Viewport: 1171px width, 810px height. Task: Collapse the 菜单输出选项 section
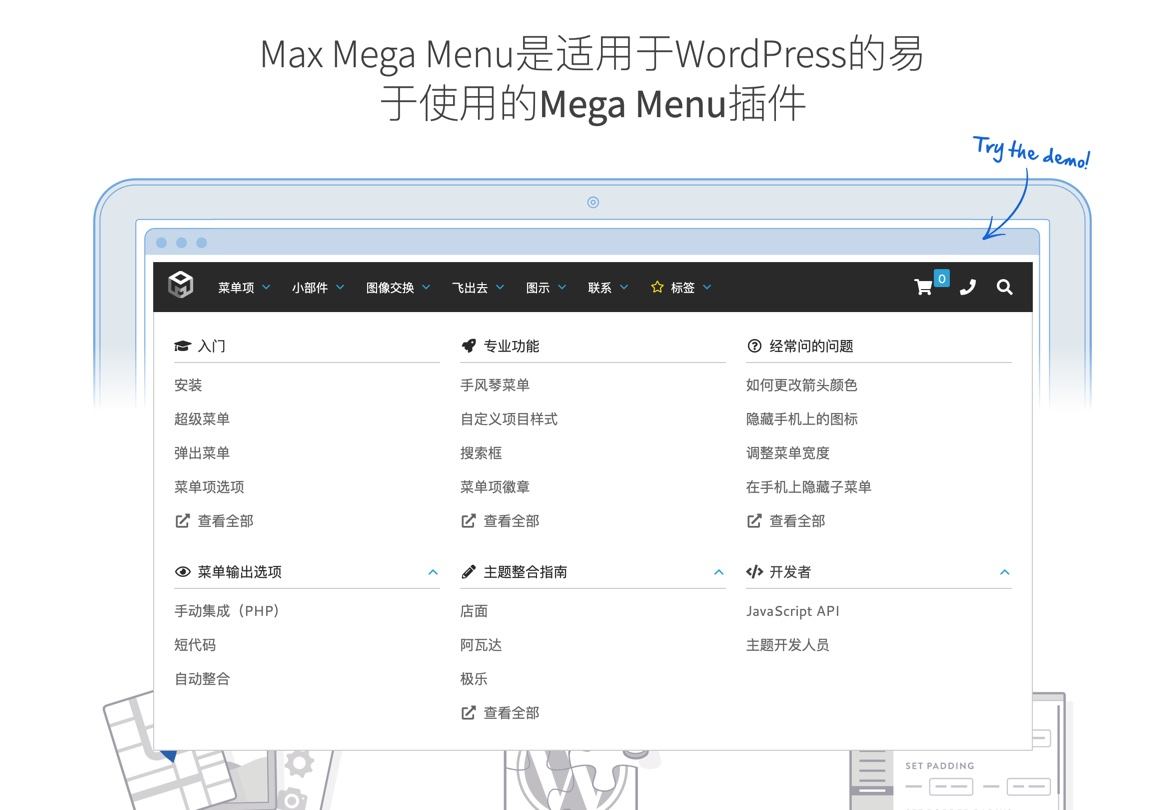[x=433, y=572]
